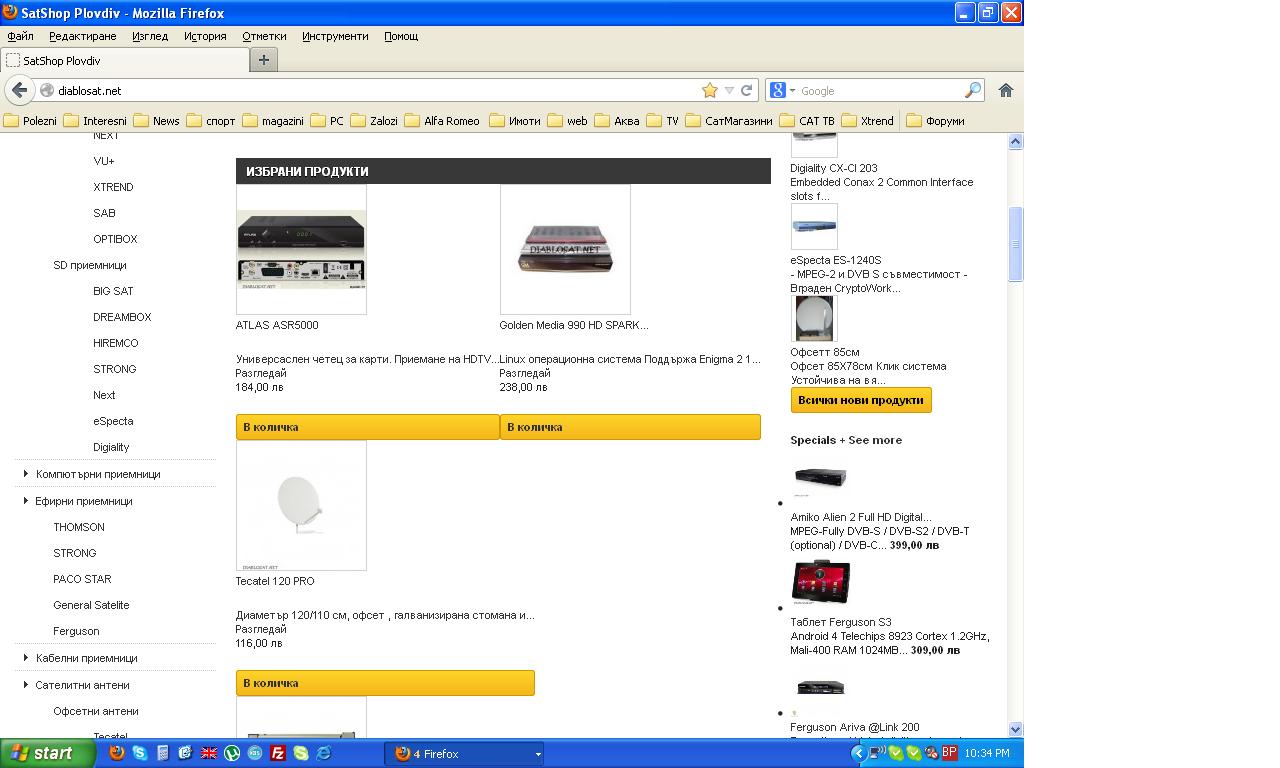Open the Polezni bookmarks folder
The image size is (1280, 768).
(x=31, y=121)
